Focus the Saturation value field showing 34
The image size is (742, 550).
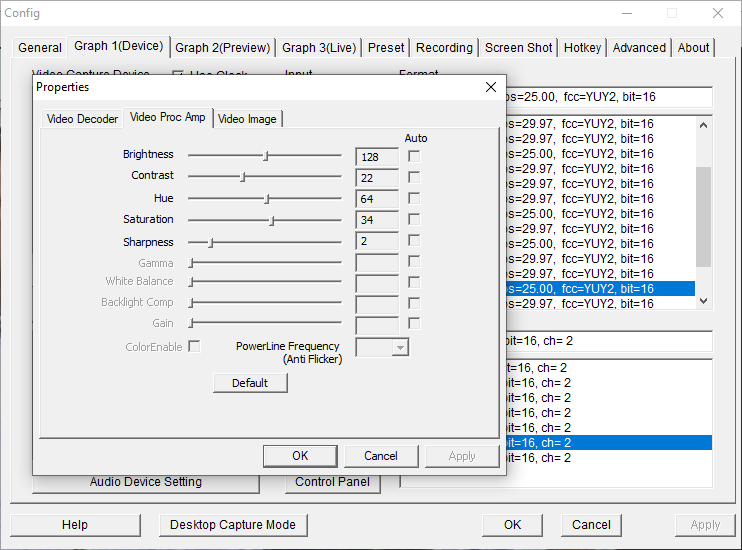377,220
